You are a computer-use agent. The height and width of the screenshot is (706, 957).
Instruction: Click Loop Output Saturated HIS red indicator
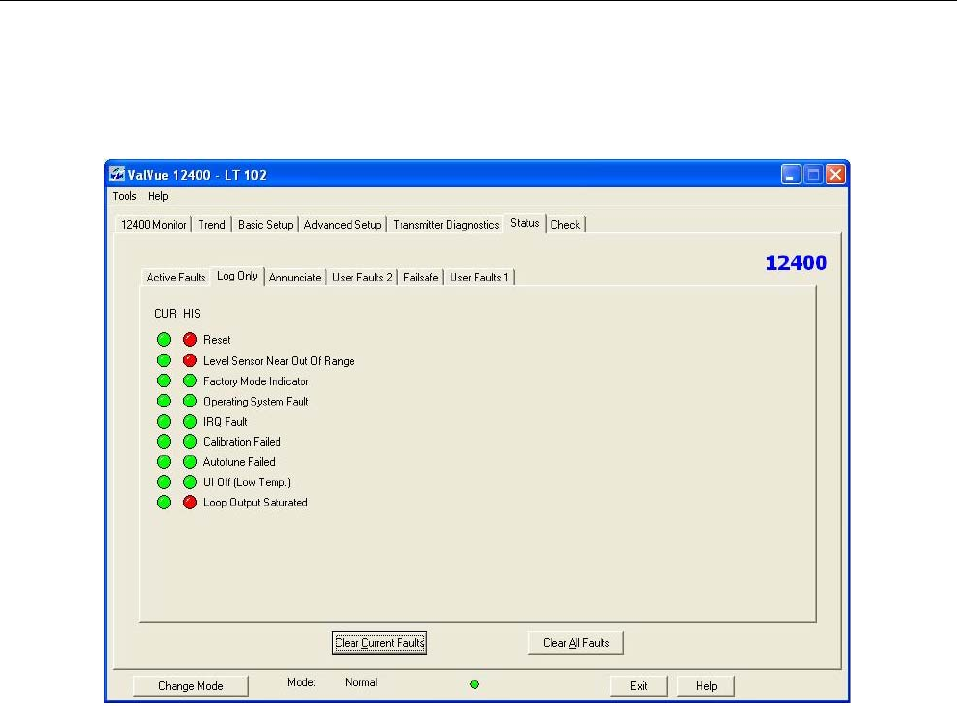point(190,502)
